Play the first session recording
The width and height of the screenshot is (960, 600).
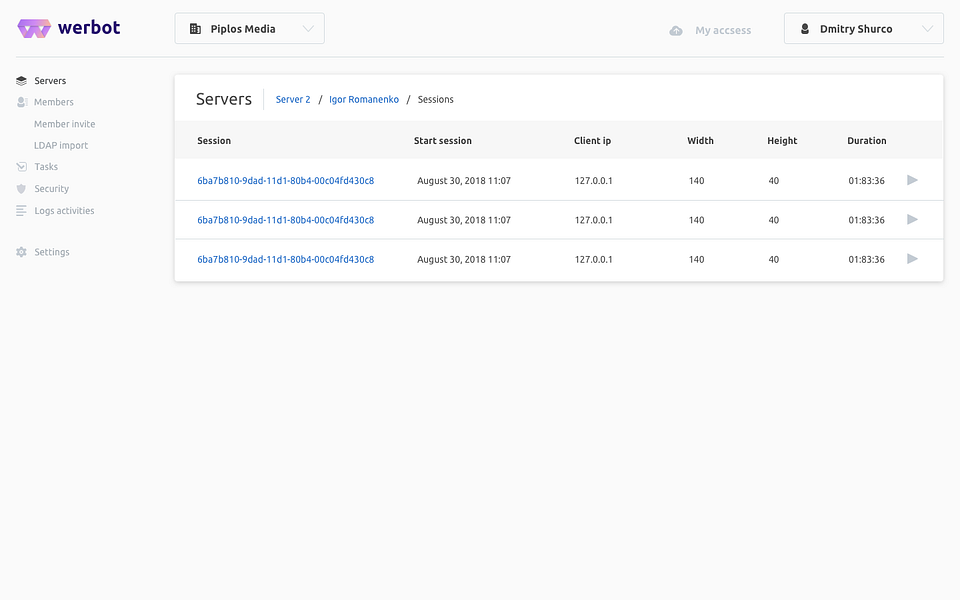pyautogui.click(x=912, y=180)
